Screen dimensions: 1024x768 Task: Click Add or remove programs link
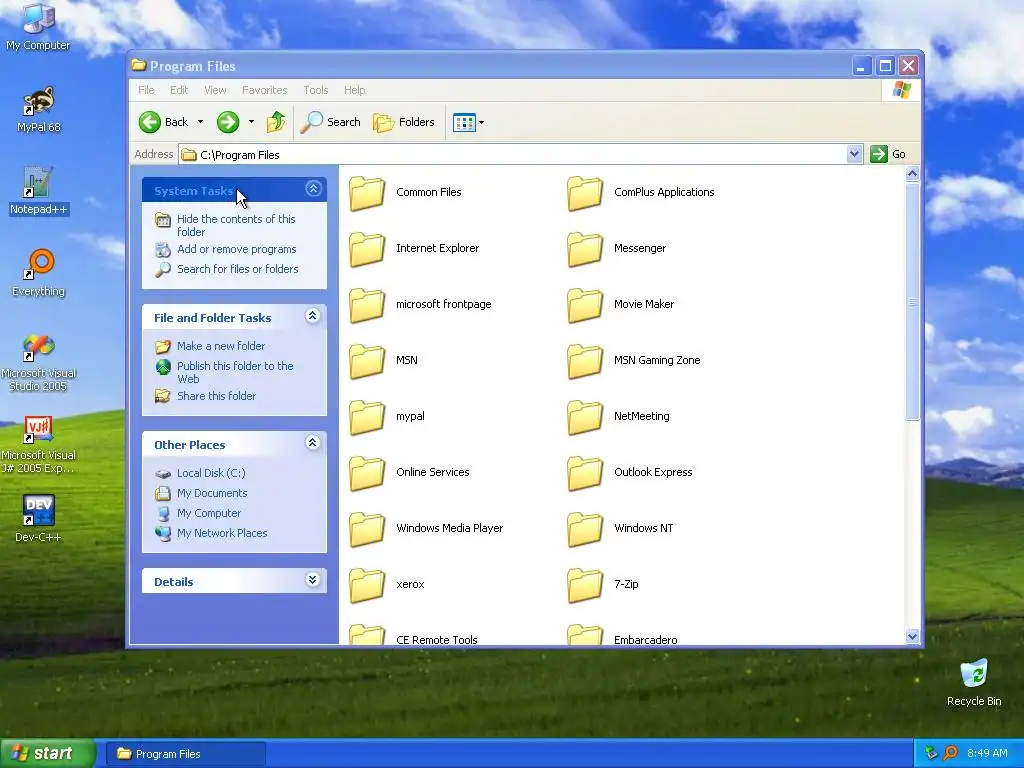point(236,249)
